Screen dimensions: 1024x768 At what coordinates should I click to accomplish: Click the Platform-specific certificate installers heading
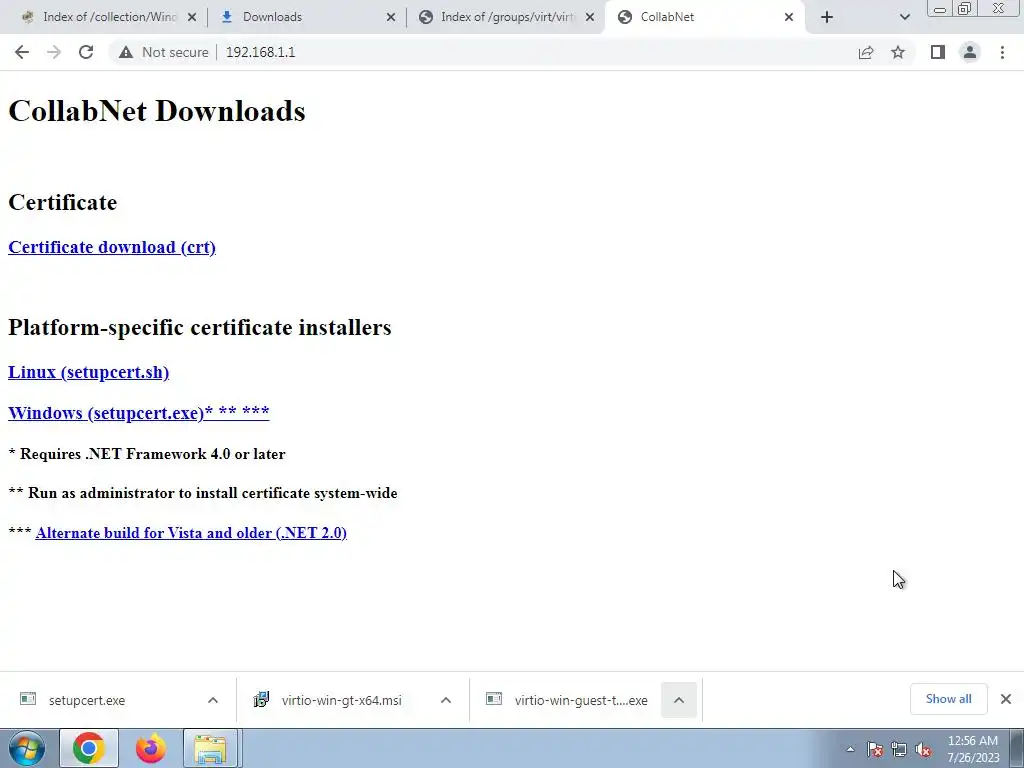(x=200, y=327)
